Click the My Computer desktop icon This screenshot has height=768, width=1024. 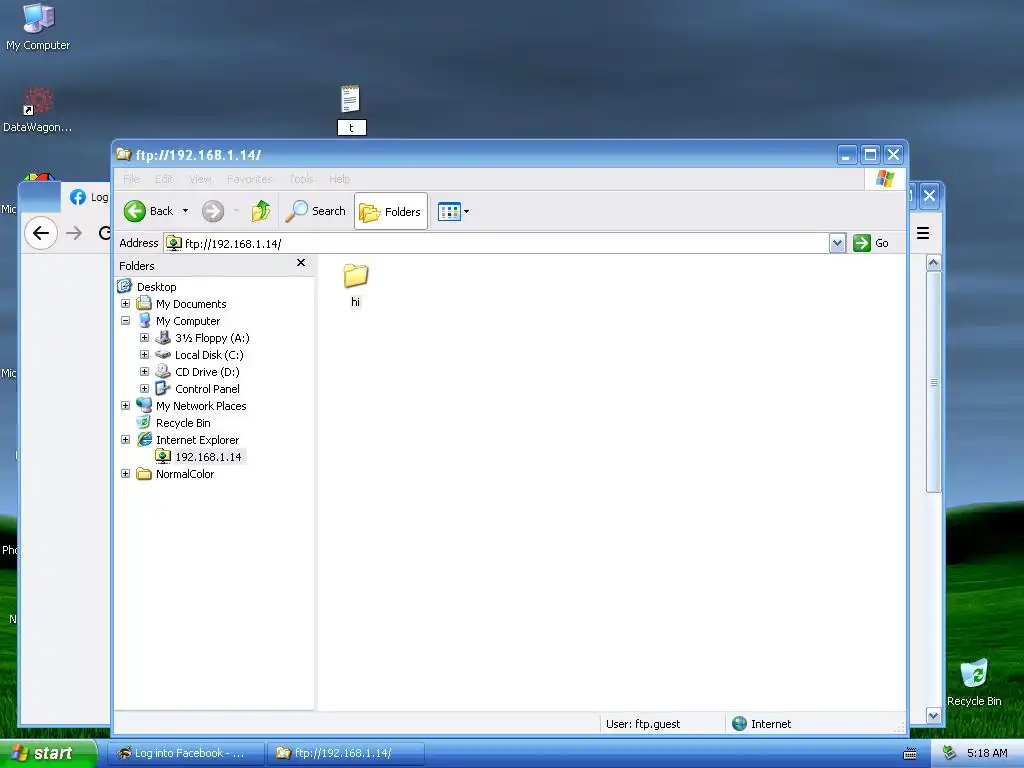[x=38, y=27]
